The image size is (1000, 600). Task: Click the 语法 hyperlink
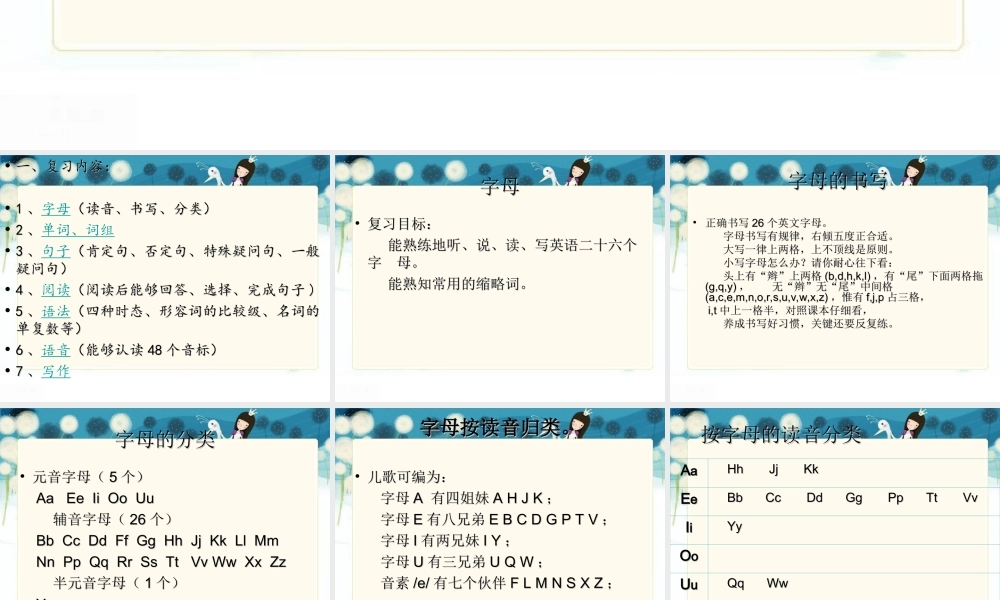tap(55, 310)
